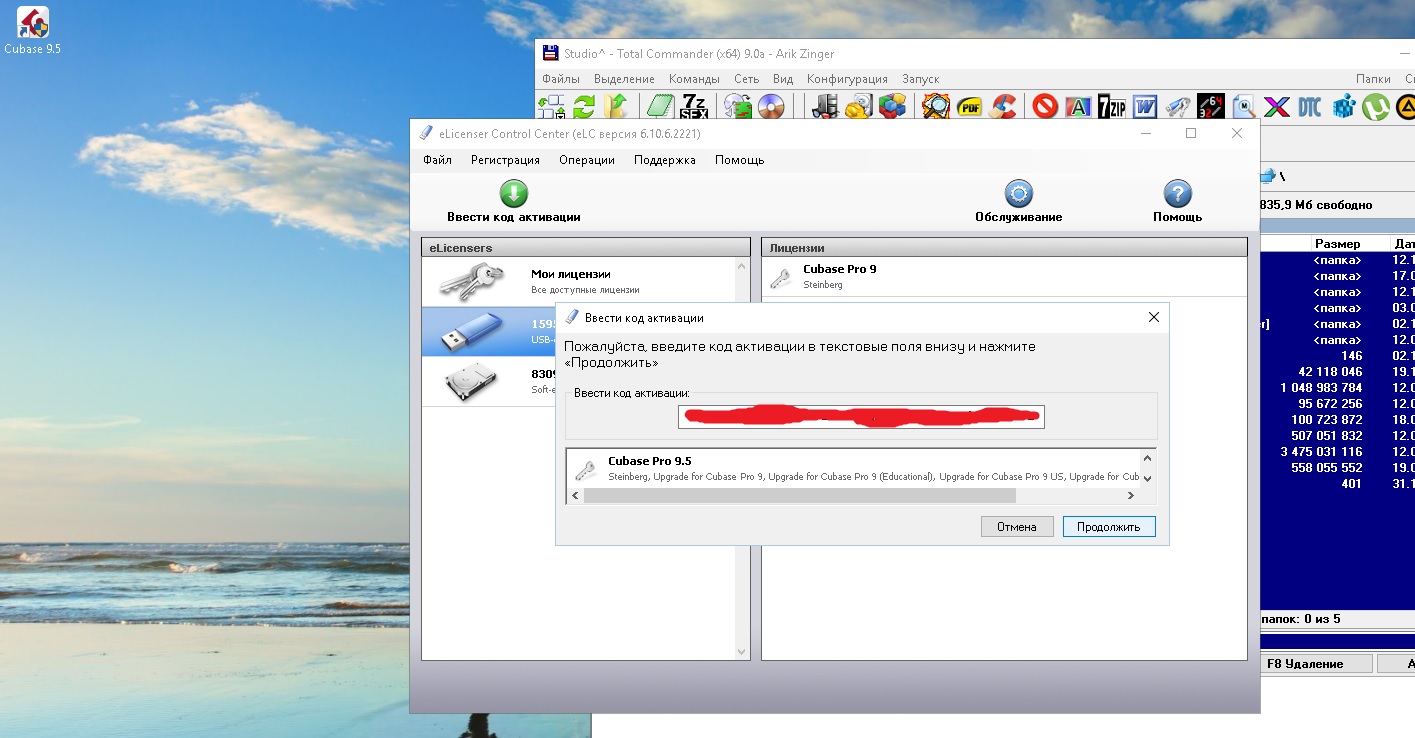Click the 42 118 046 size value

point(1329,372)
